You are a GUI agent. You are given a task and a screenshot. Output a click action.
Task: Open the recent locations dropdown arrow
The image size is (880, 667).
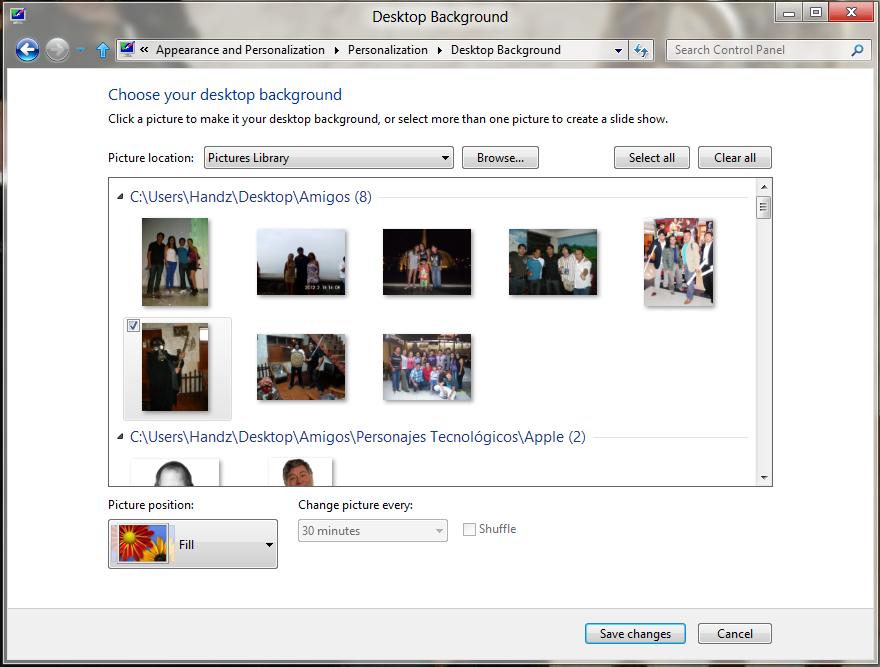pos(81,50)
